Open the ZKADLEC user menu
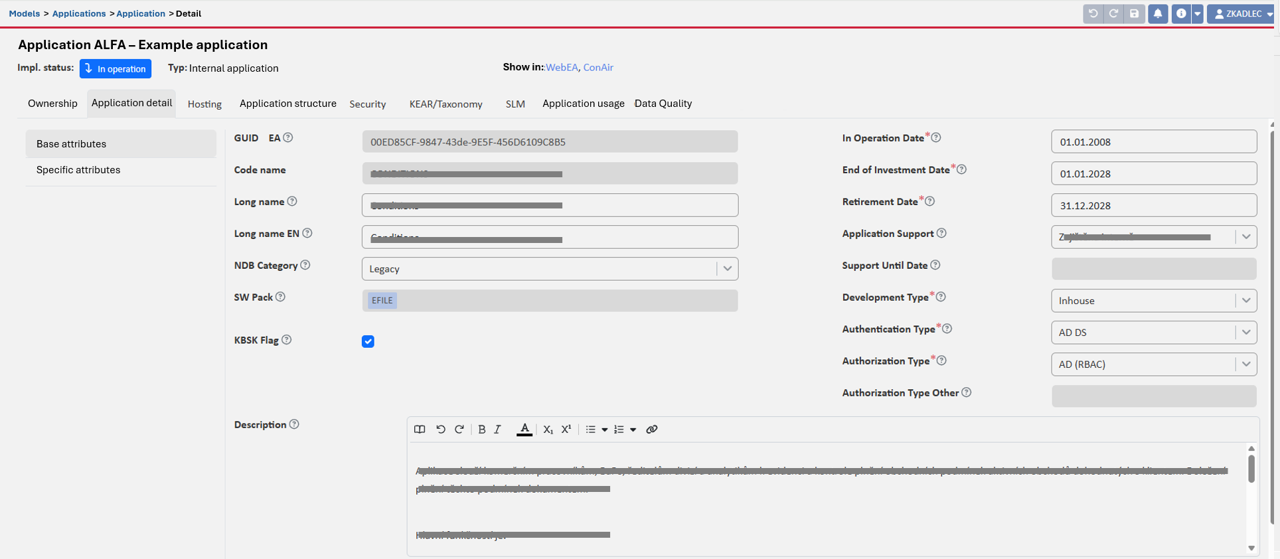The height and width of the screenshot is (559, 1280). tap(1242, 14)
